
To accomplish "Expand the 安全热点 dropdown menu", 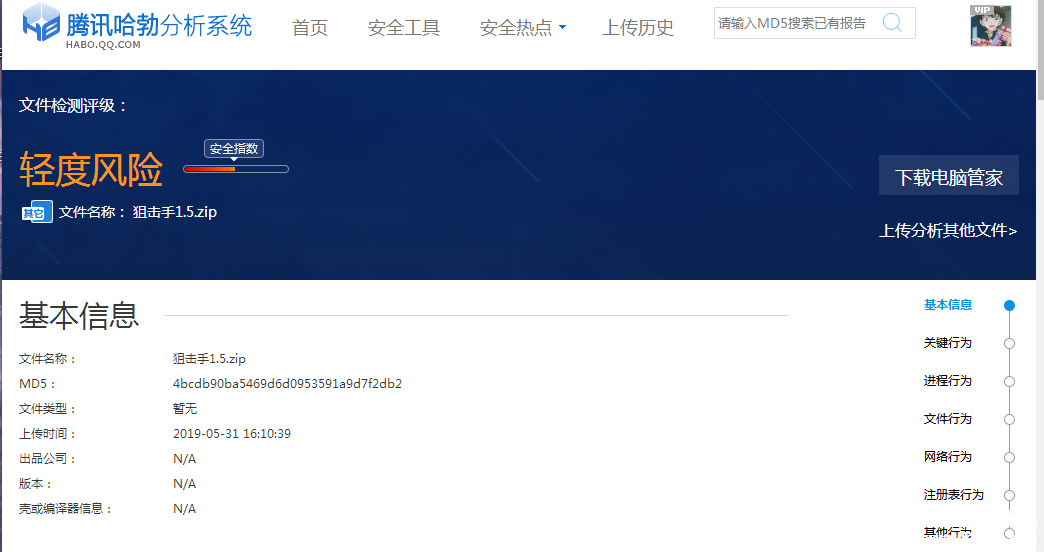I will point(522,28).
